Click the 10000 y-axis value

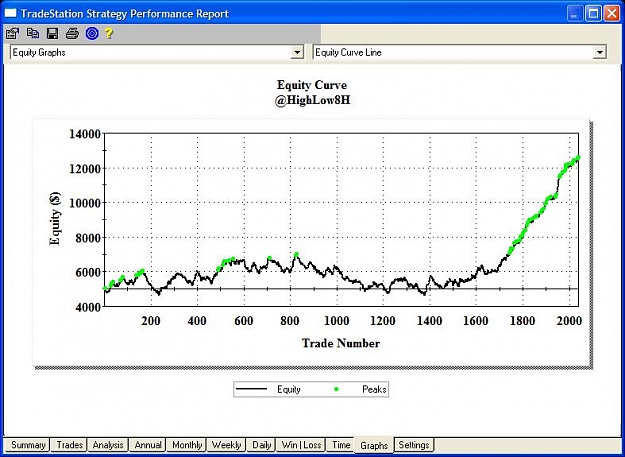(85, 203)
